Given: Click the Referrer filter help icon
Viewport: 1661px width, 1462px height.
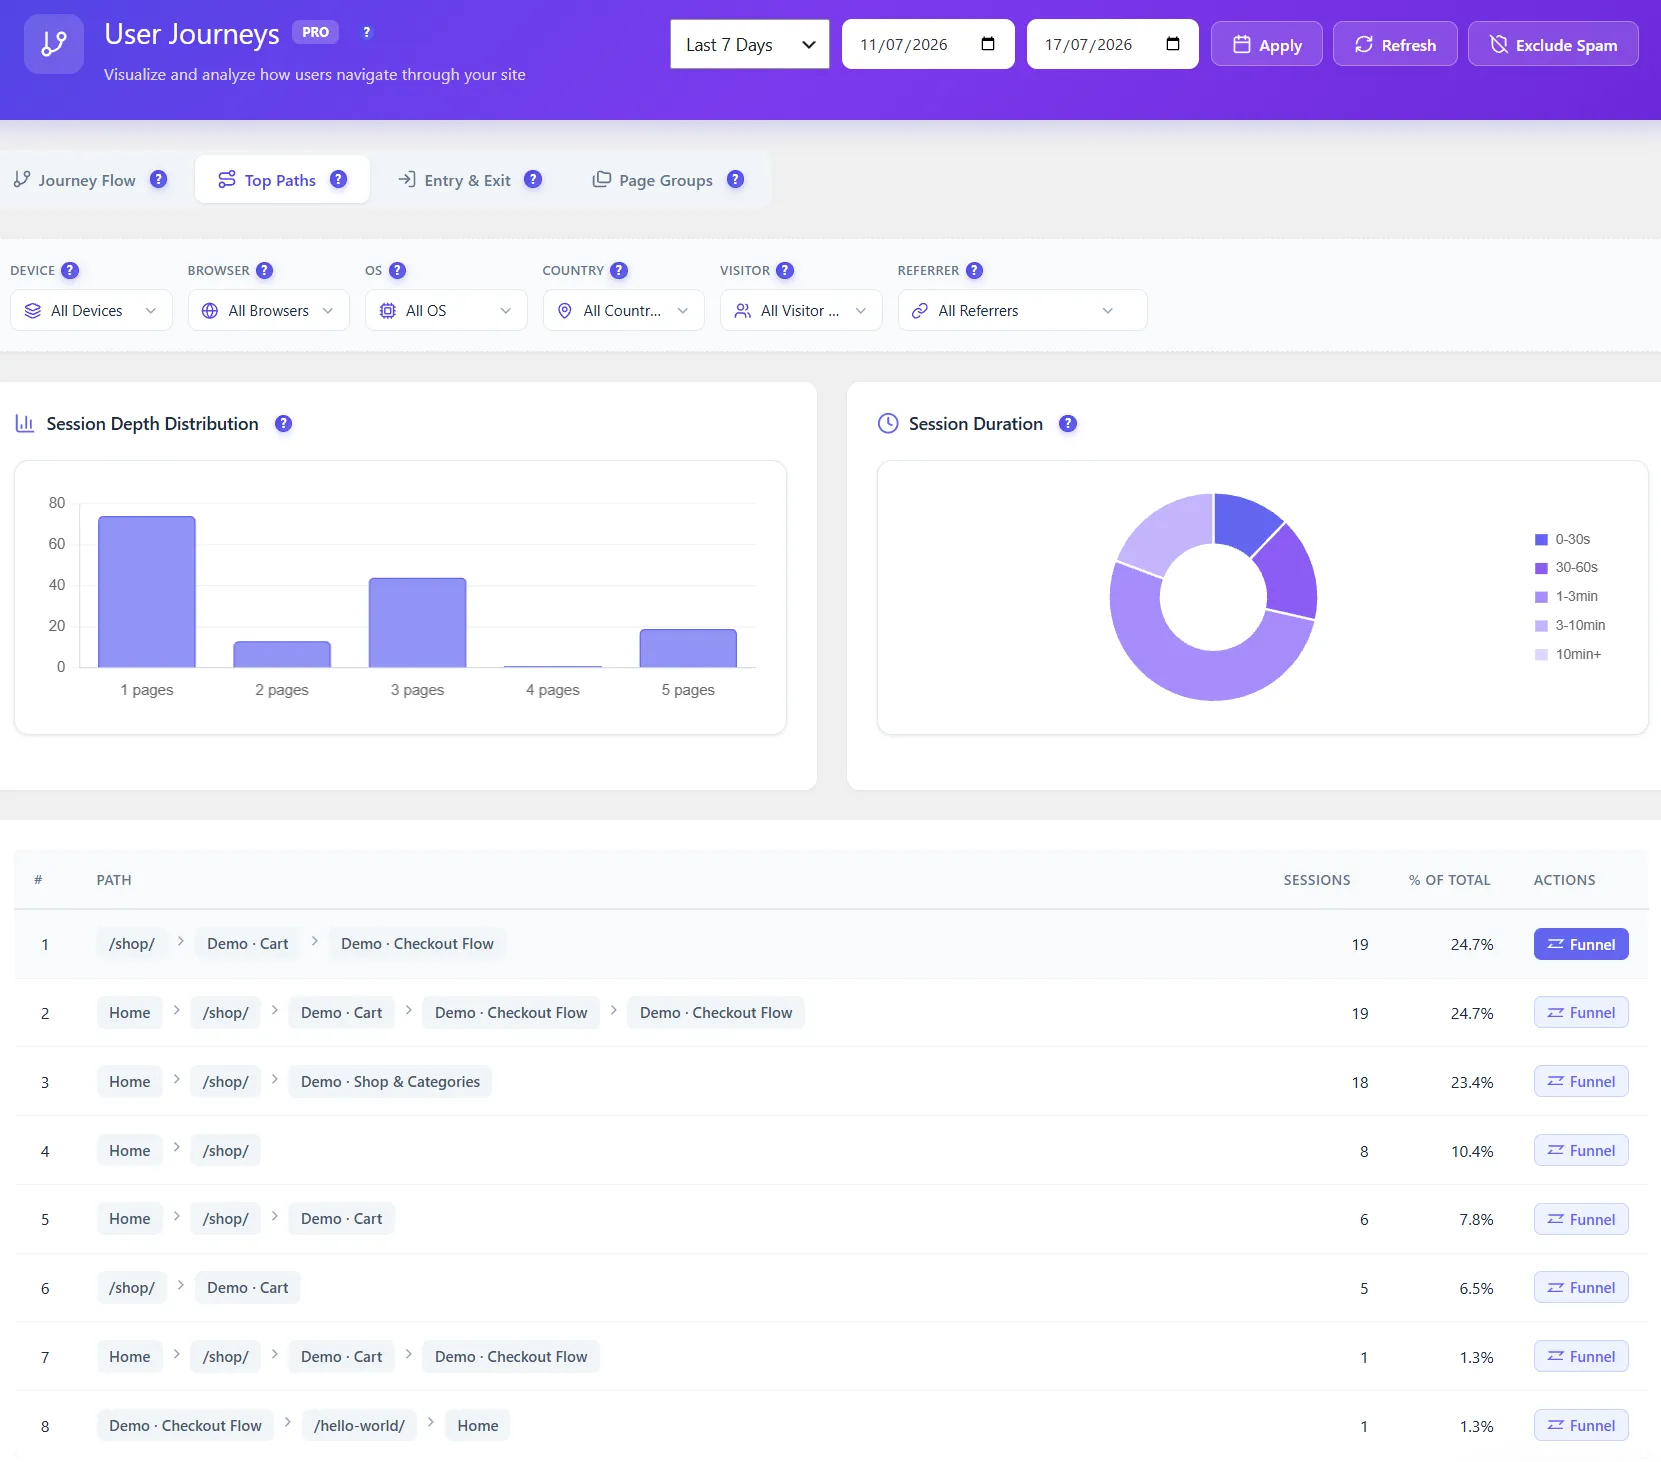Looking at the screenshot, I should [974, 270].
